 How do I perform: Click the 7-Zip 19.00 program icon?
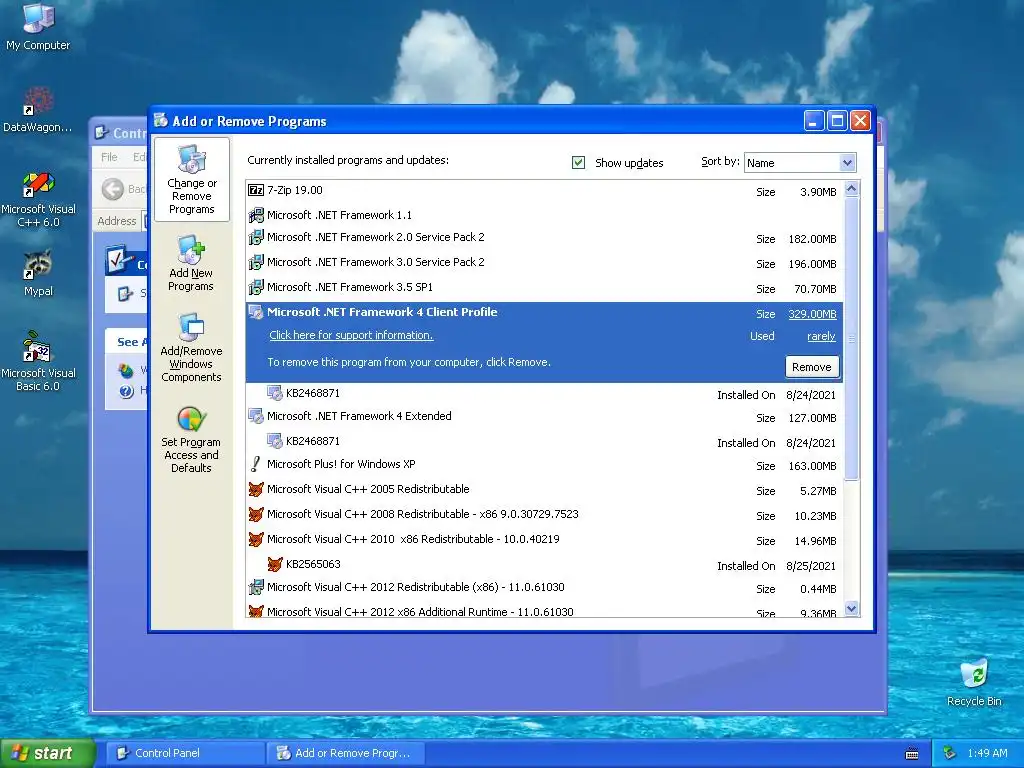click(x=256, y=190)
